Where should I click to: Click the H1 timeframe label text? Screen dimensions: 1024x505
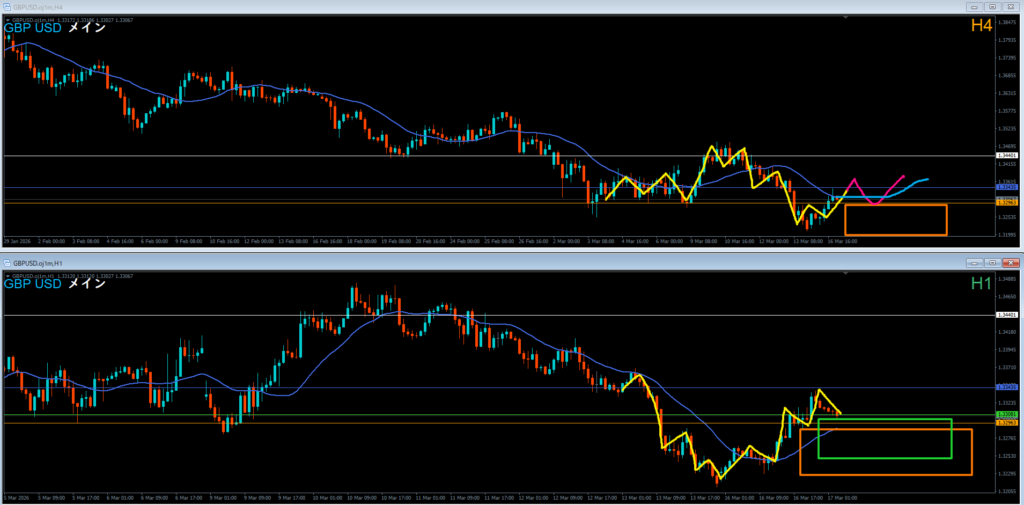(x=981, y=284)
